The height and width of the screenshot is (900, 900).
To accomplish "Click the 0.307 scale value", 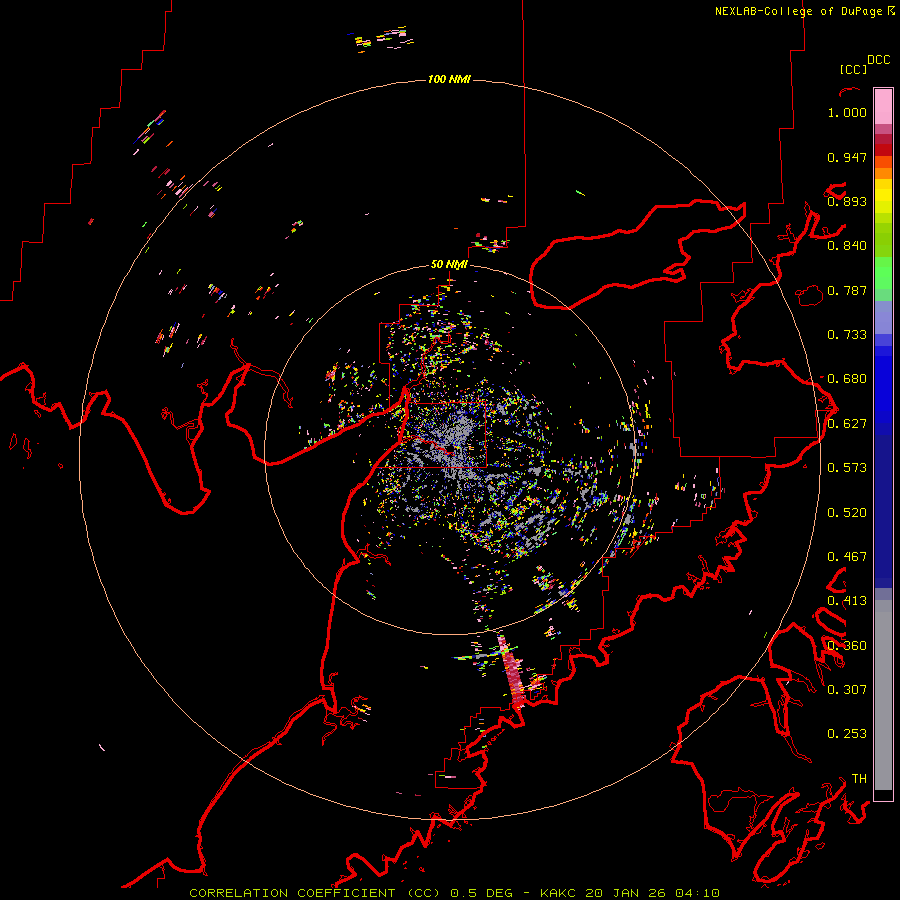I will click(x=847, y=689).
